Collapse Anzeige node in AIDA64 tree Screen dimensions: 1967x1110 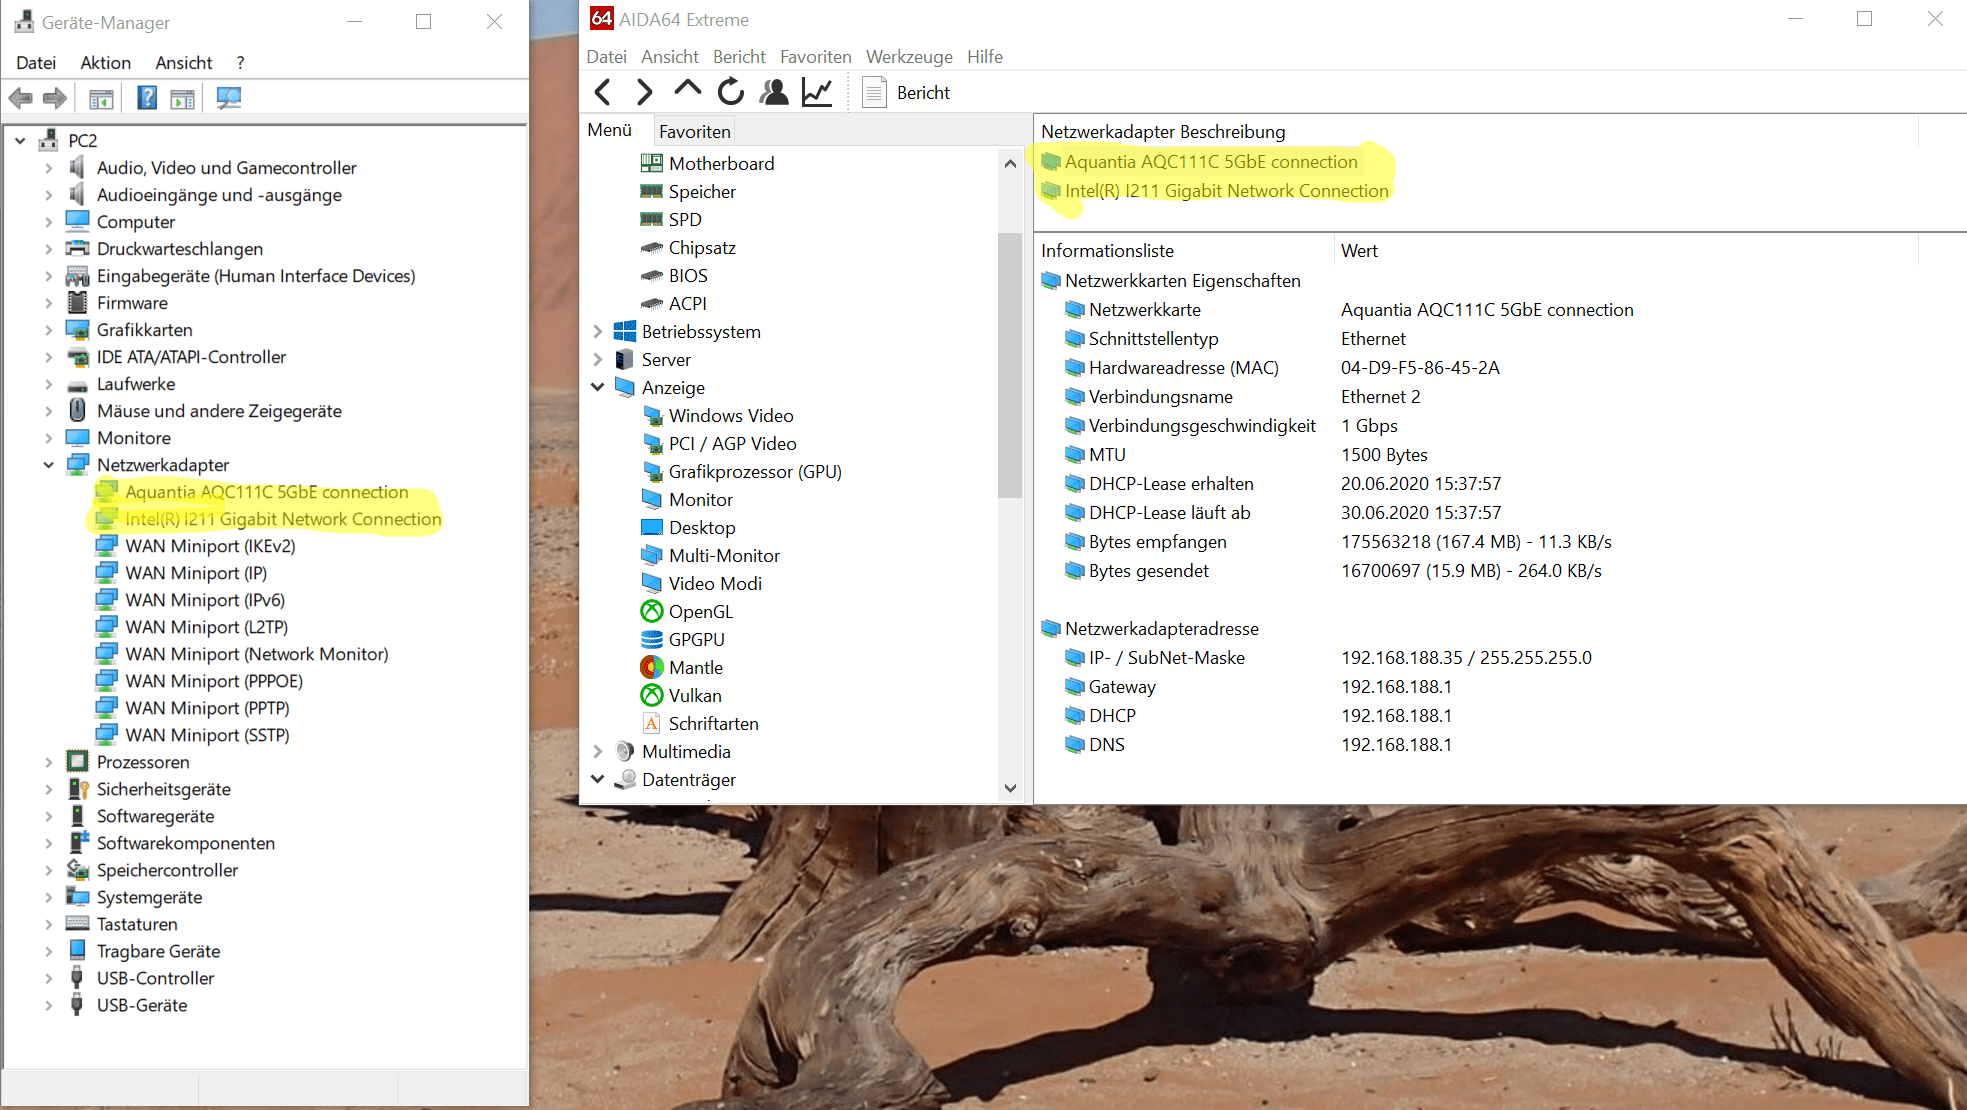point(598,387)
